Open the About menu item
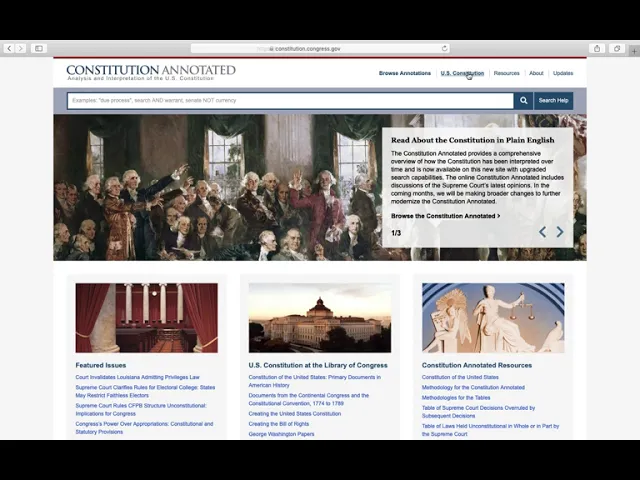Viewport: 640px width, 480px height. point(536,73)
